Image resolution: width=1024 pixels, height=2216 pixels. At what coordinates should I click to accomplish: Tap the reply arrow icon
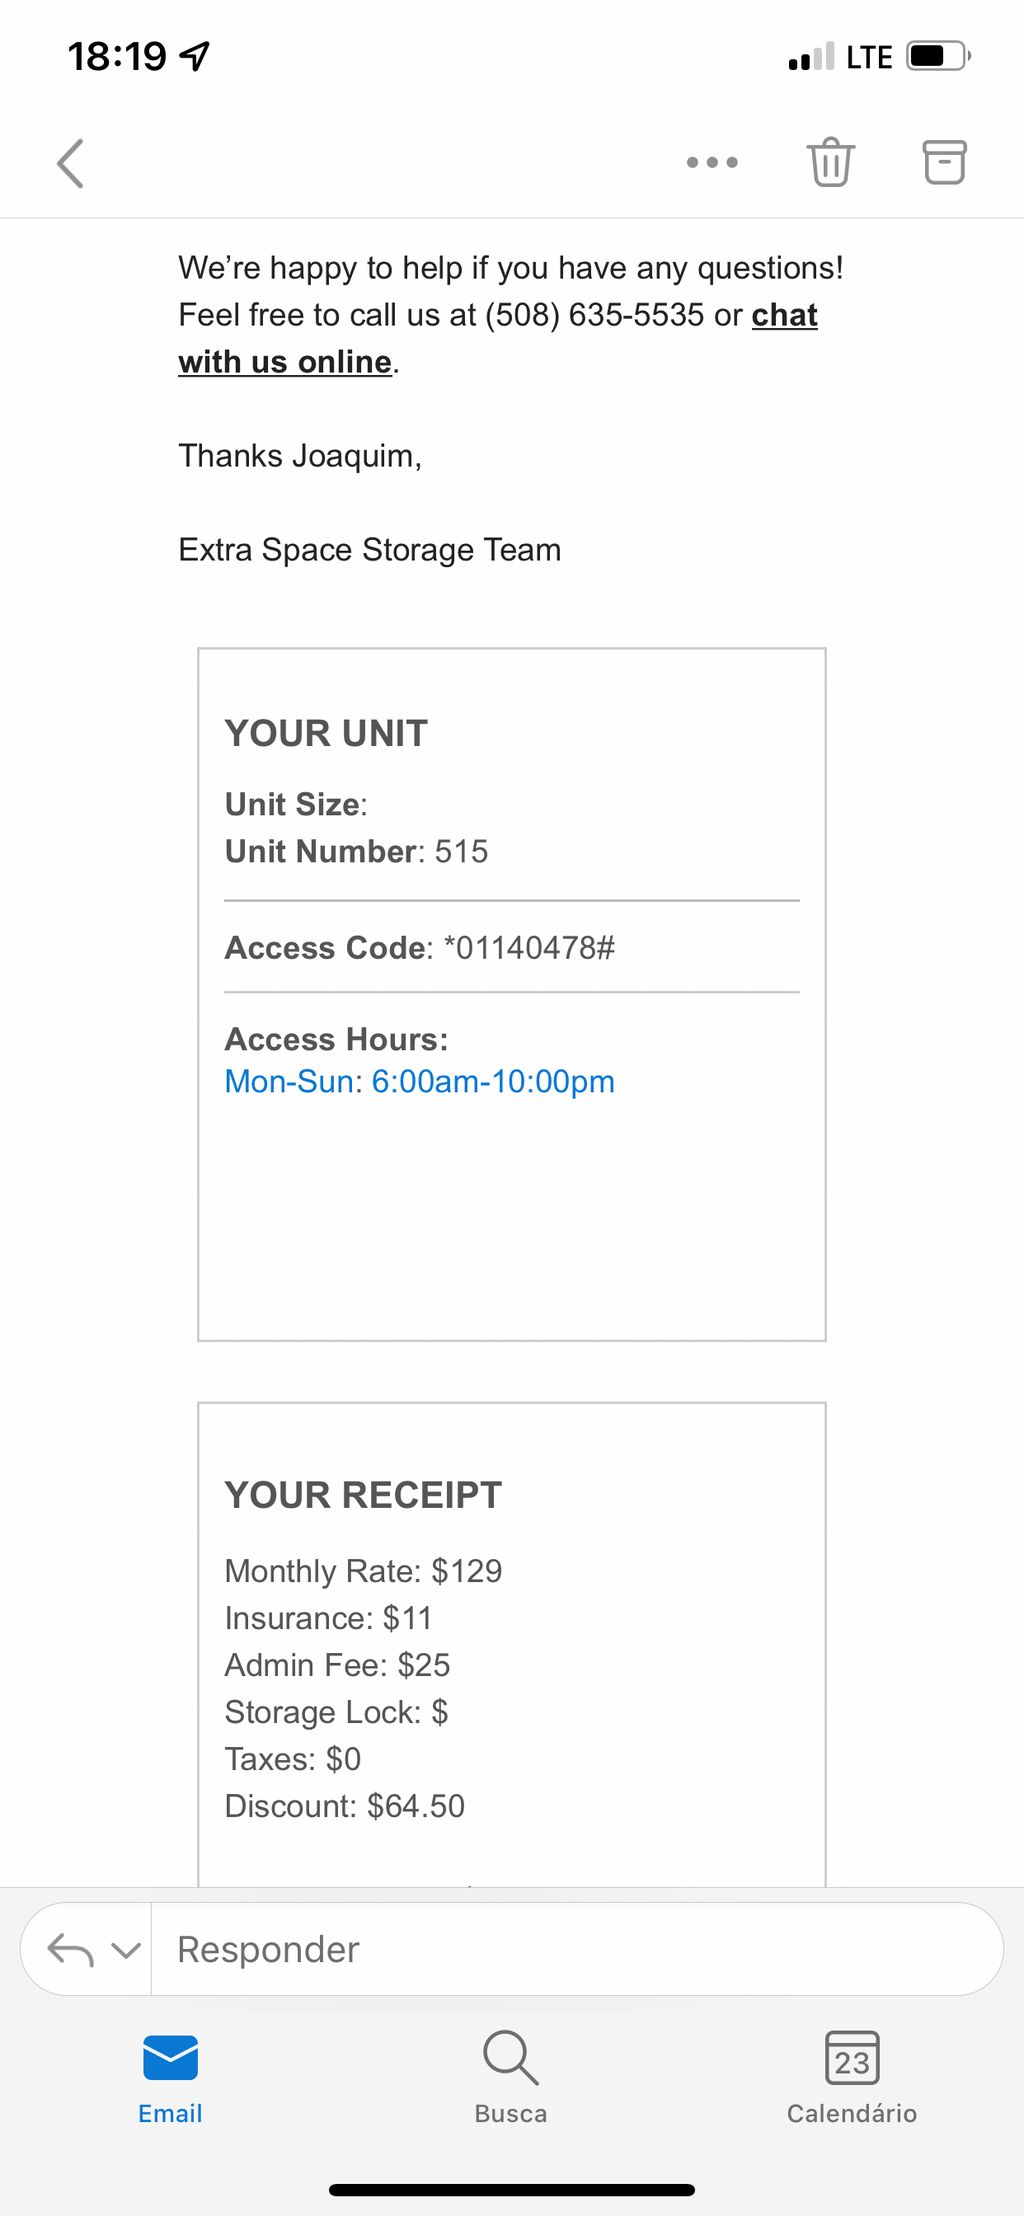[70, 1949]
